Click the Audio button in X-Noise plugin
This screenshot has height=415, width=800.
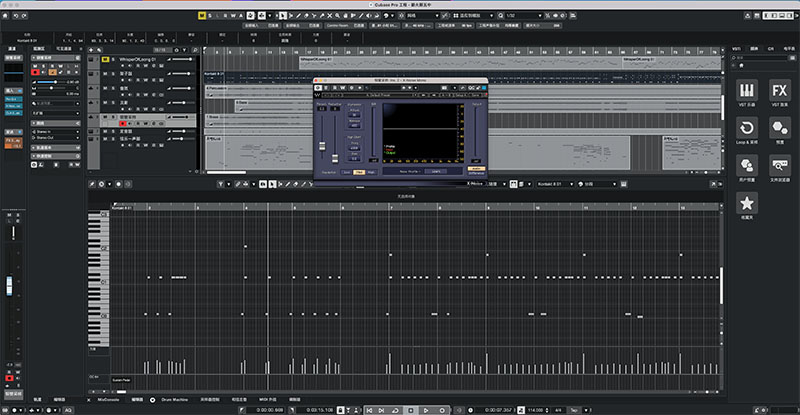tap(476, 168)
